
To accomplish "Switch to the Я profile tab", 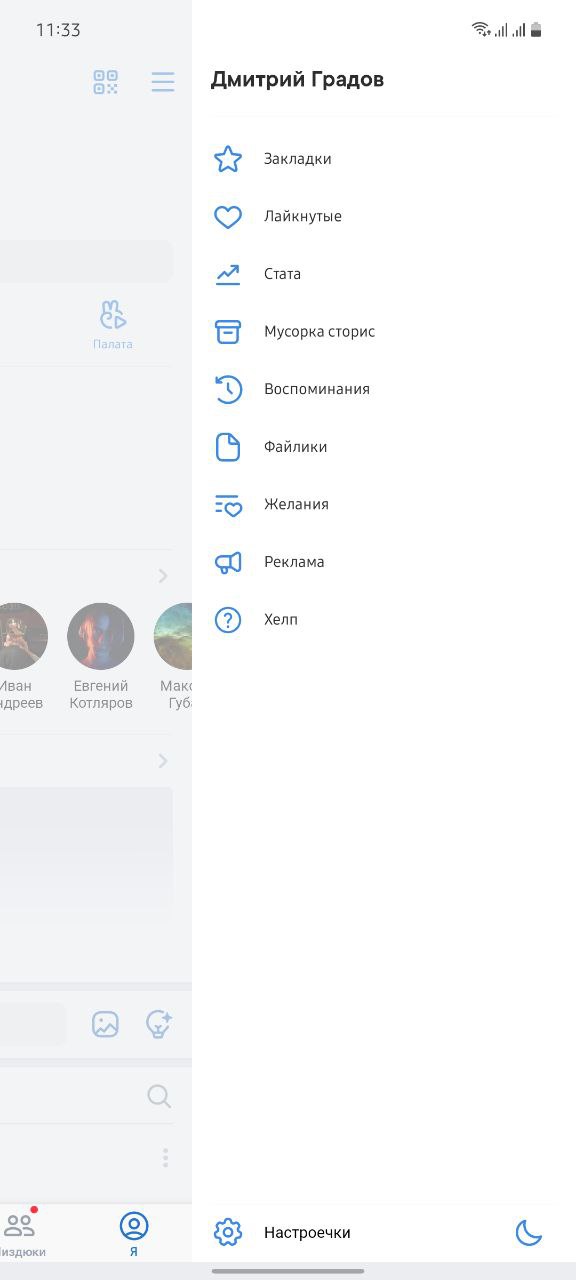I will (133, 1234).
